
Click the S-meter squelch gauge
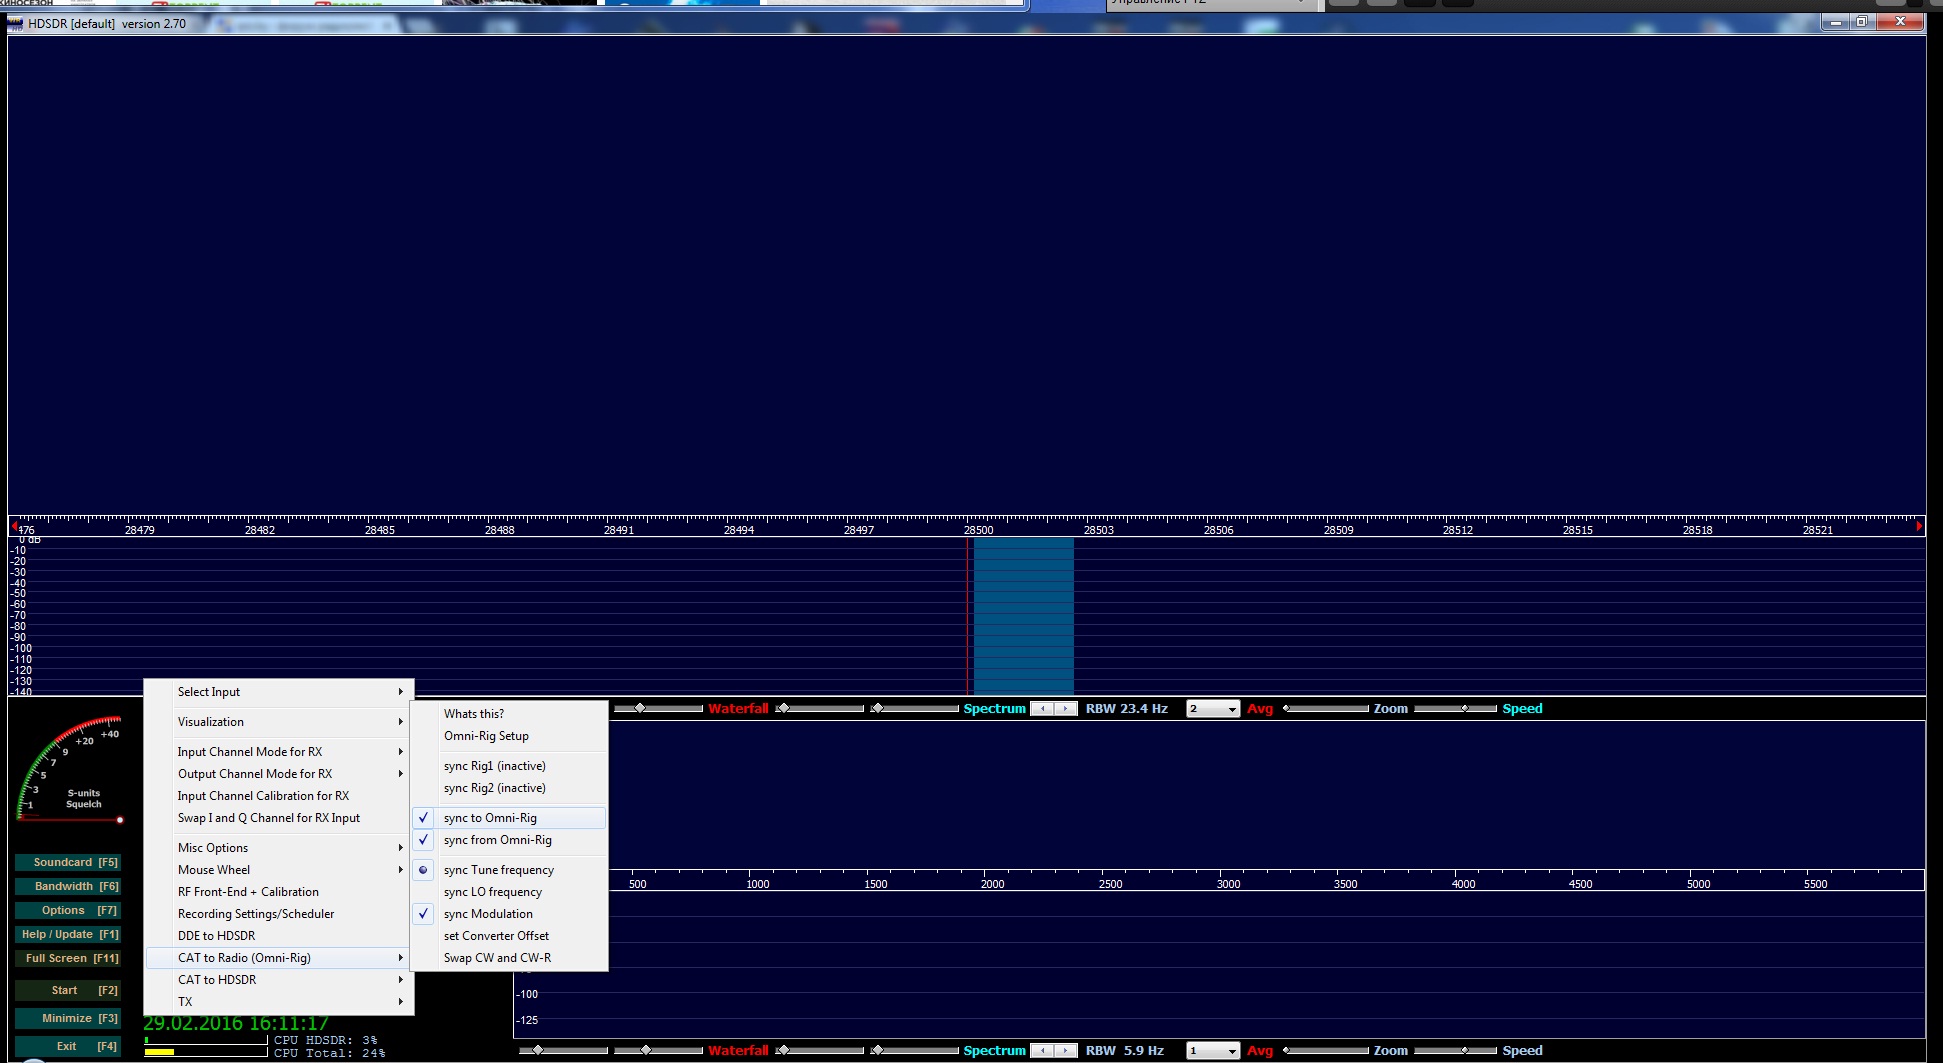(70, 770)
